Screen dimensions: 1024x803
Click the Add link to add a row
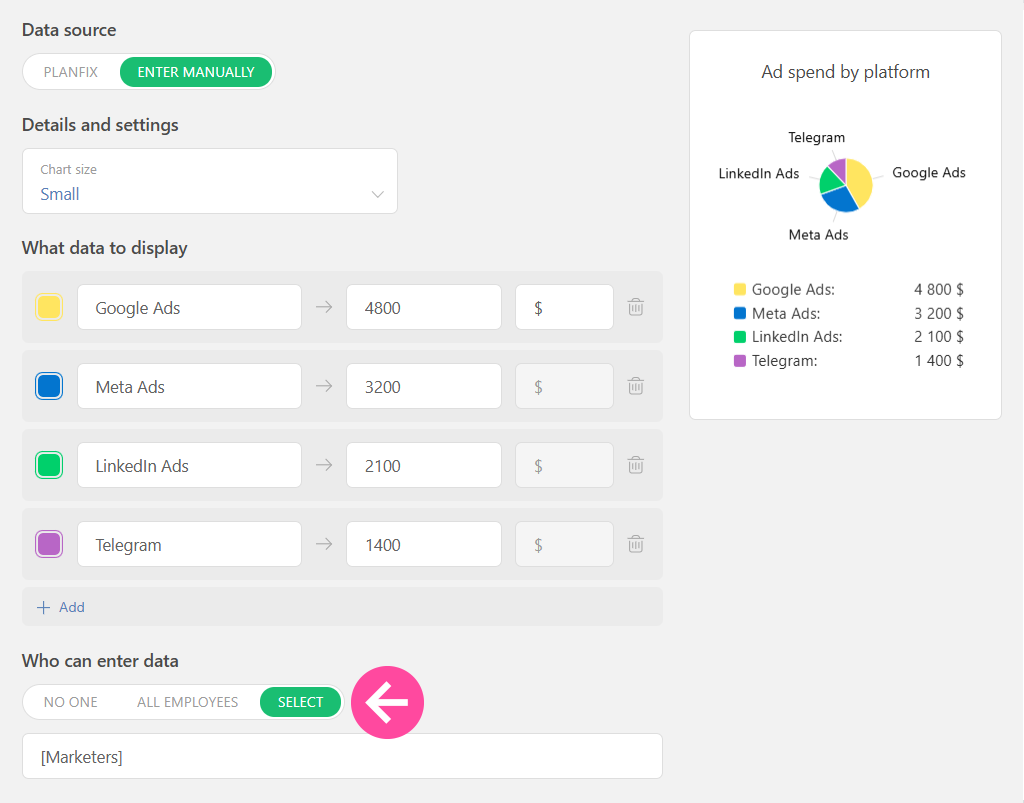tap(72, 607)
